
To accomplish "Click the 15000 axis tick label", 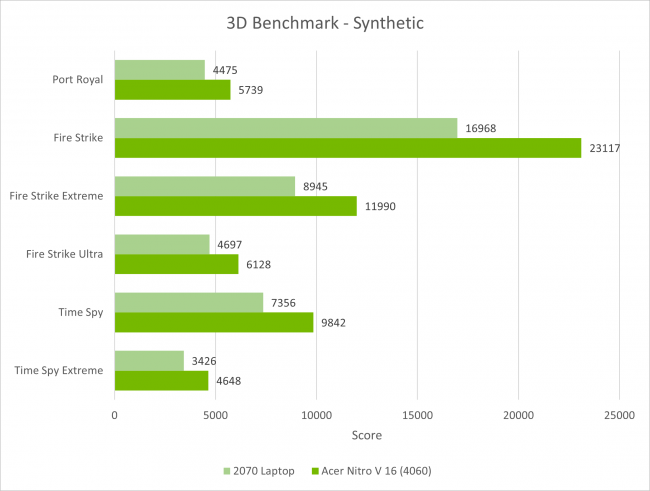I will [417, 415].
